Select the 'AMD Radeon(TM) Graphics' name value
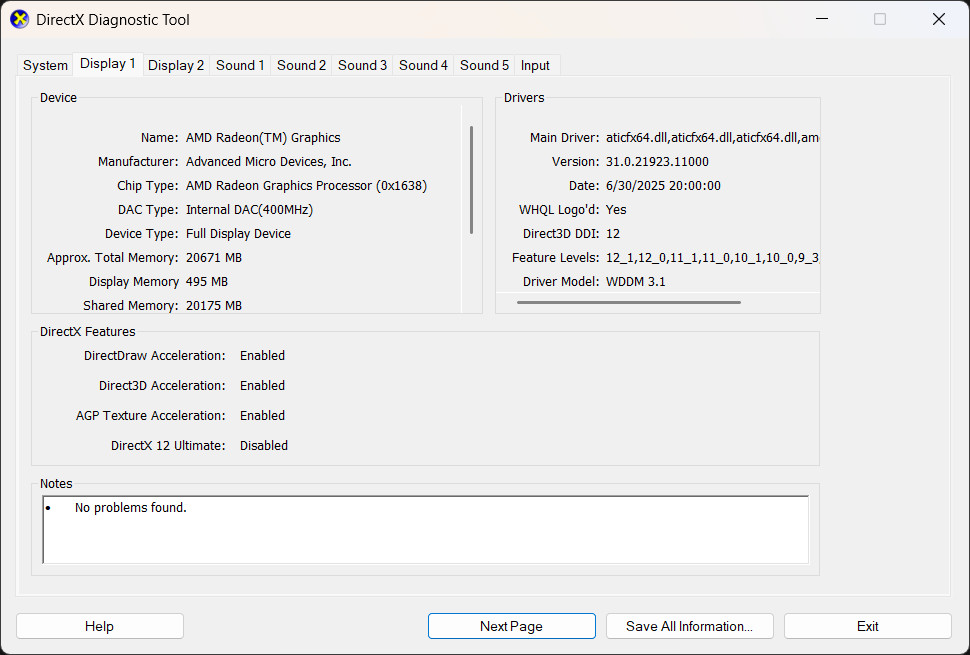970x655 pixels. tap(263, 138)
